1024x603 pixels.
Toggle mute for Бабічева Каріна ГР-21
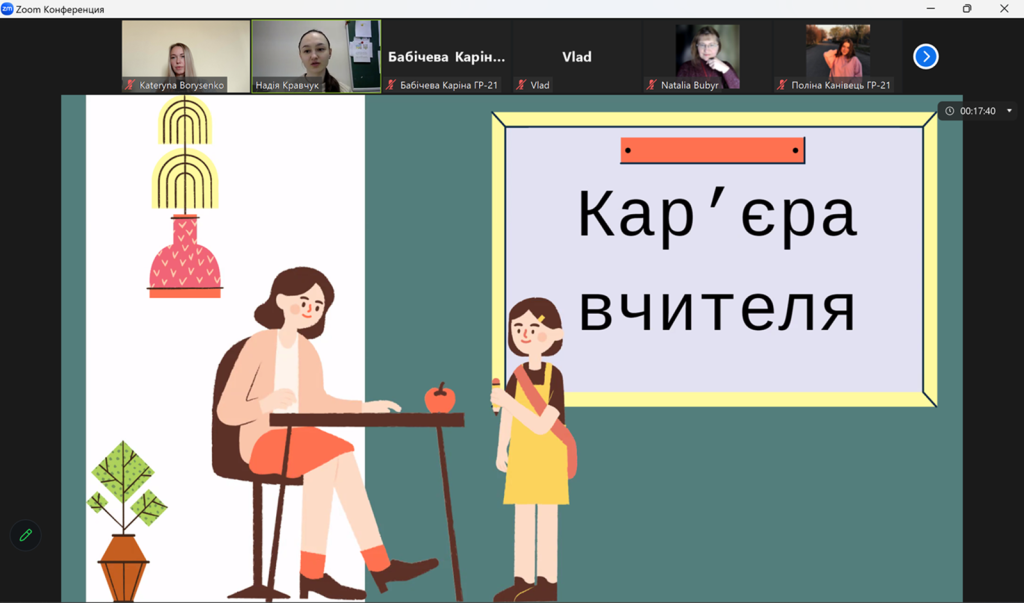coord(392,85)
